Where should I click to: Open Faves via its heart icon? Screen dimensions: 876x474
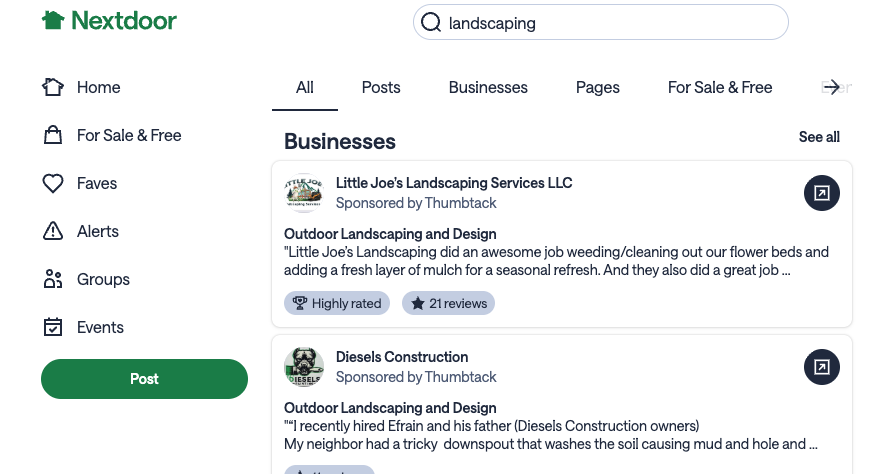[53, 183]
